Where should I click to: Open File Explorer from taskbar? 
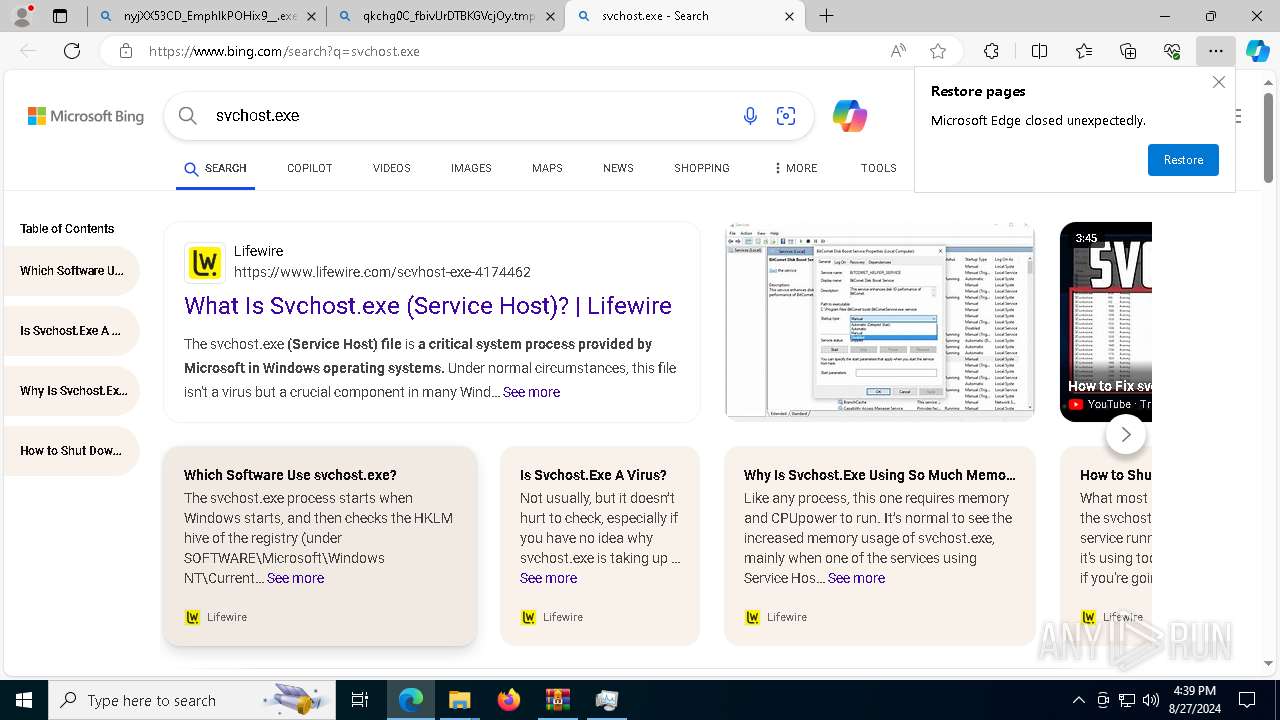click(459, 700)
